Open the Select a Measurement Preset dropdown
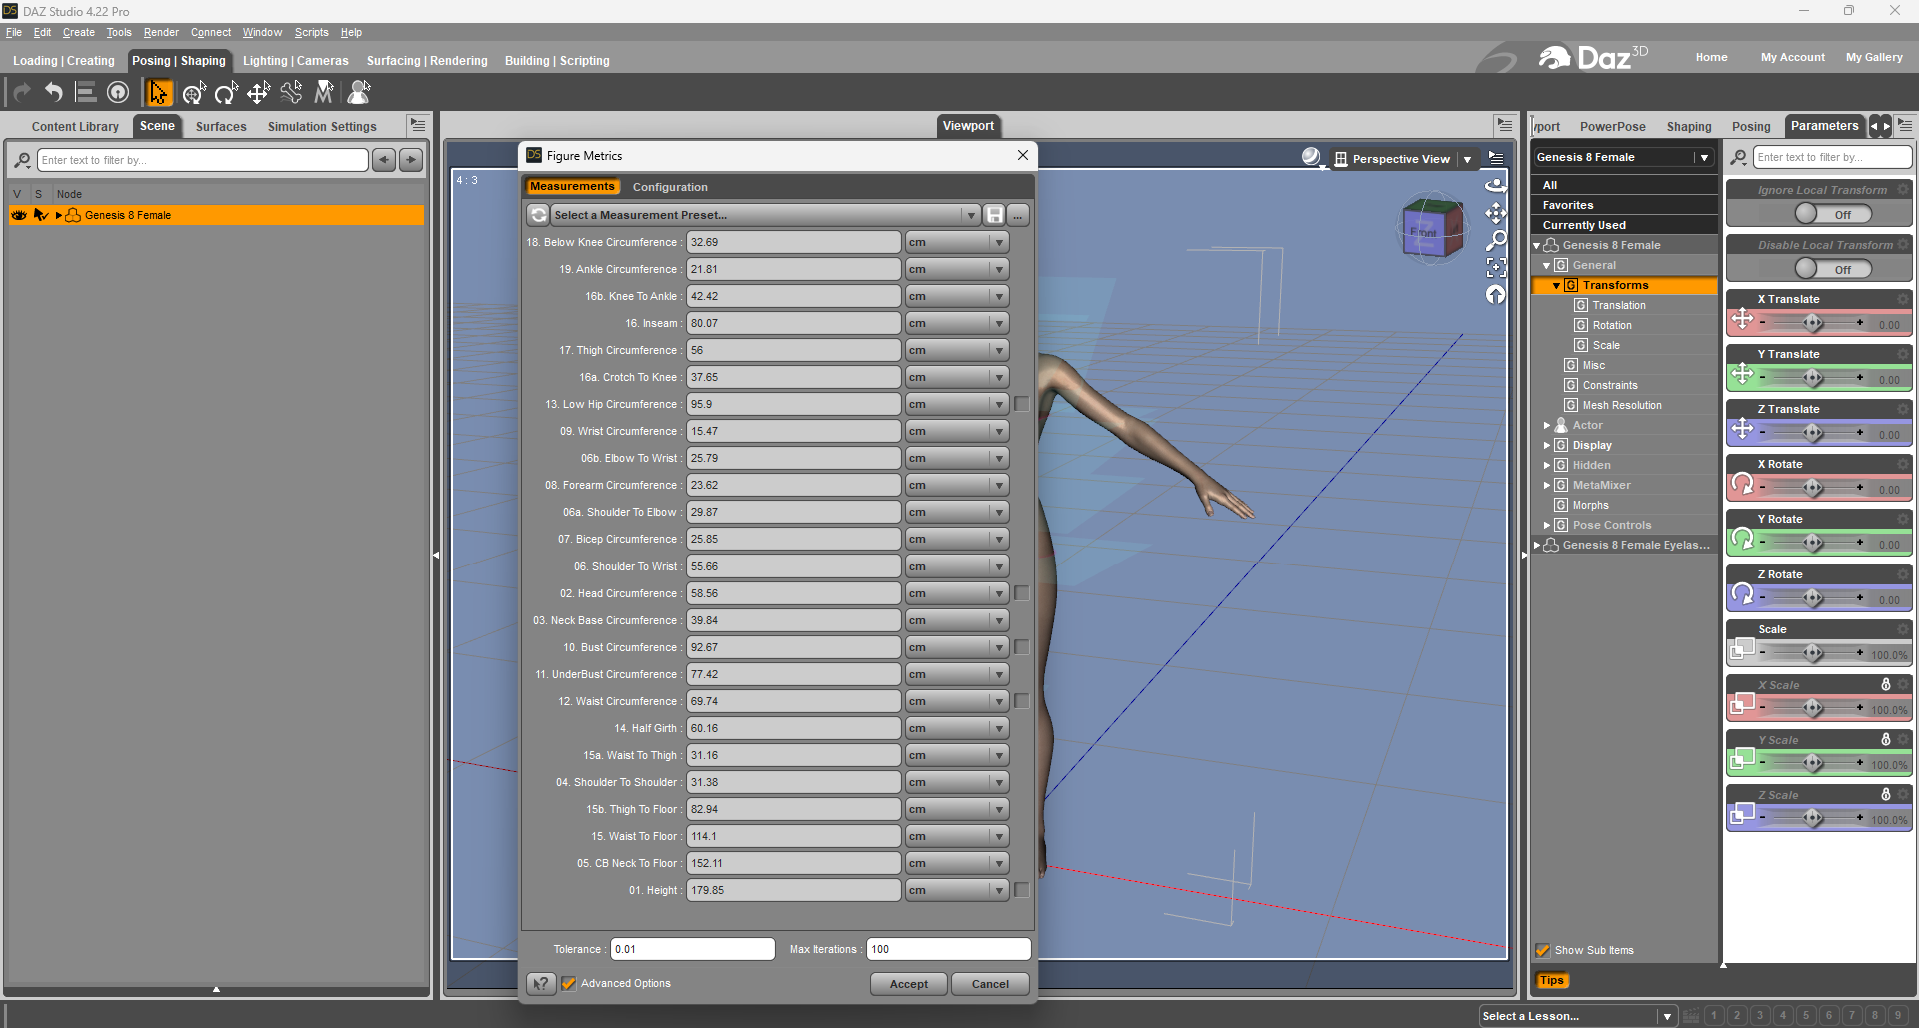The image size is (1919, 1028). (x=765, y=215)
